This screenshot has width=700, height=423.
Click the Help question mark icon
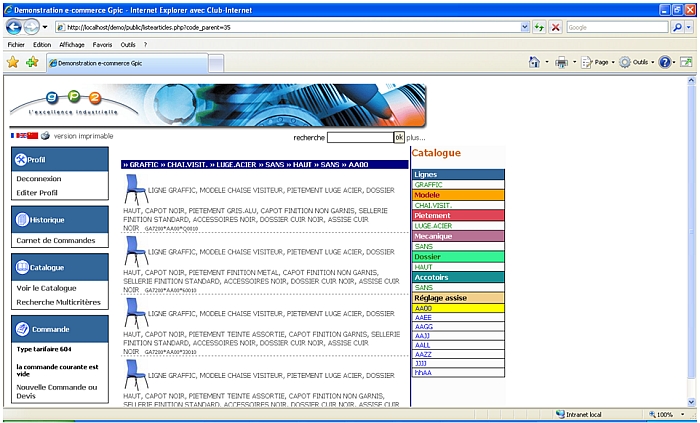coord(665,62)
